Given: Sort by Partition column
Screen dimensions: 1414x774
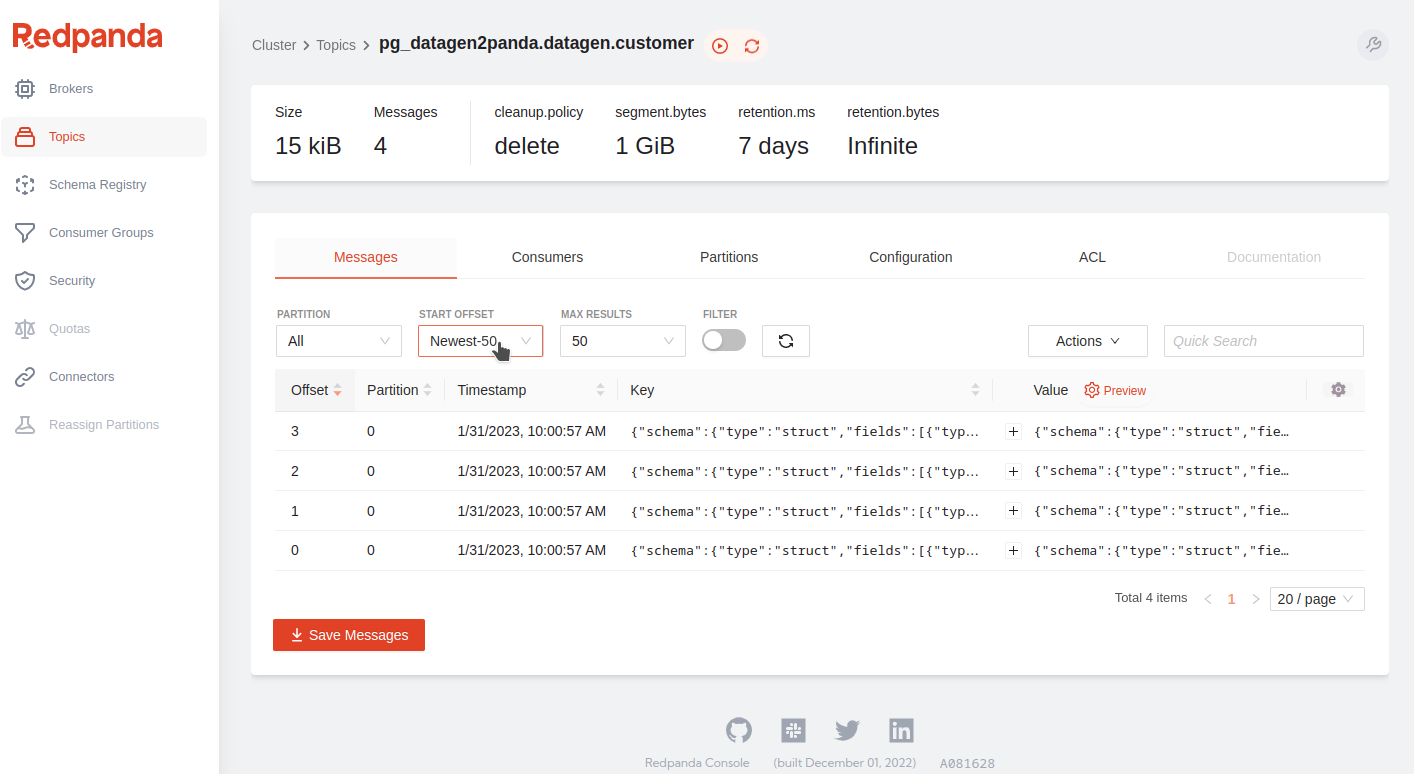Looking at the screenshot, I should click(x=399, y=390).
